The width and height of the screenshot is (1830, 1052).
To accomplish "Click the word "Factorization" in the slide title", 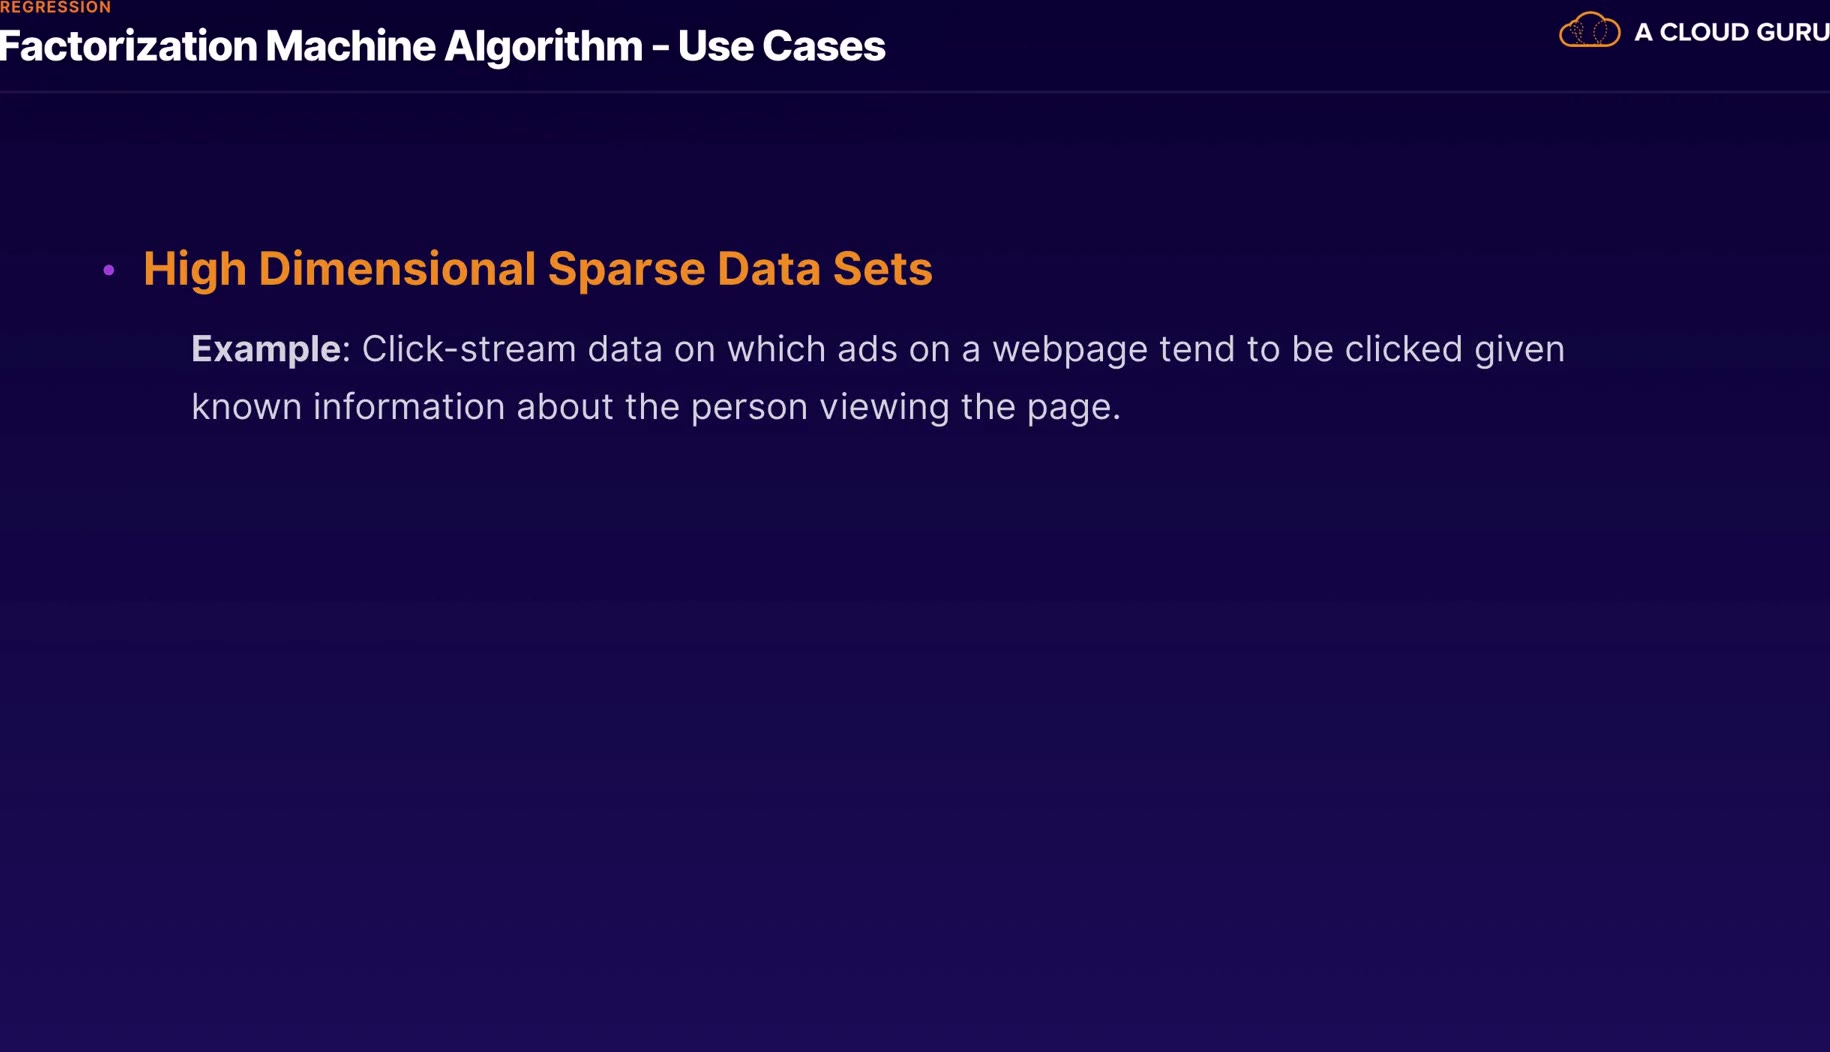I will 128,47.
